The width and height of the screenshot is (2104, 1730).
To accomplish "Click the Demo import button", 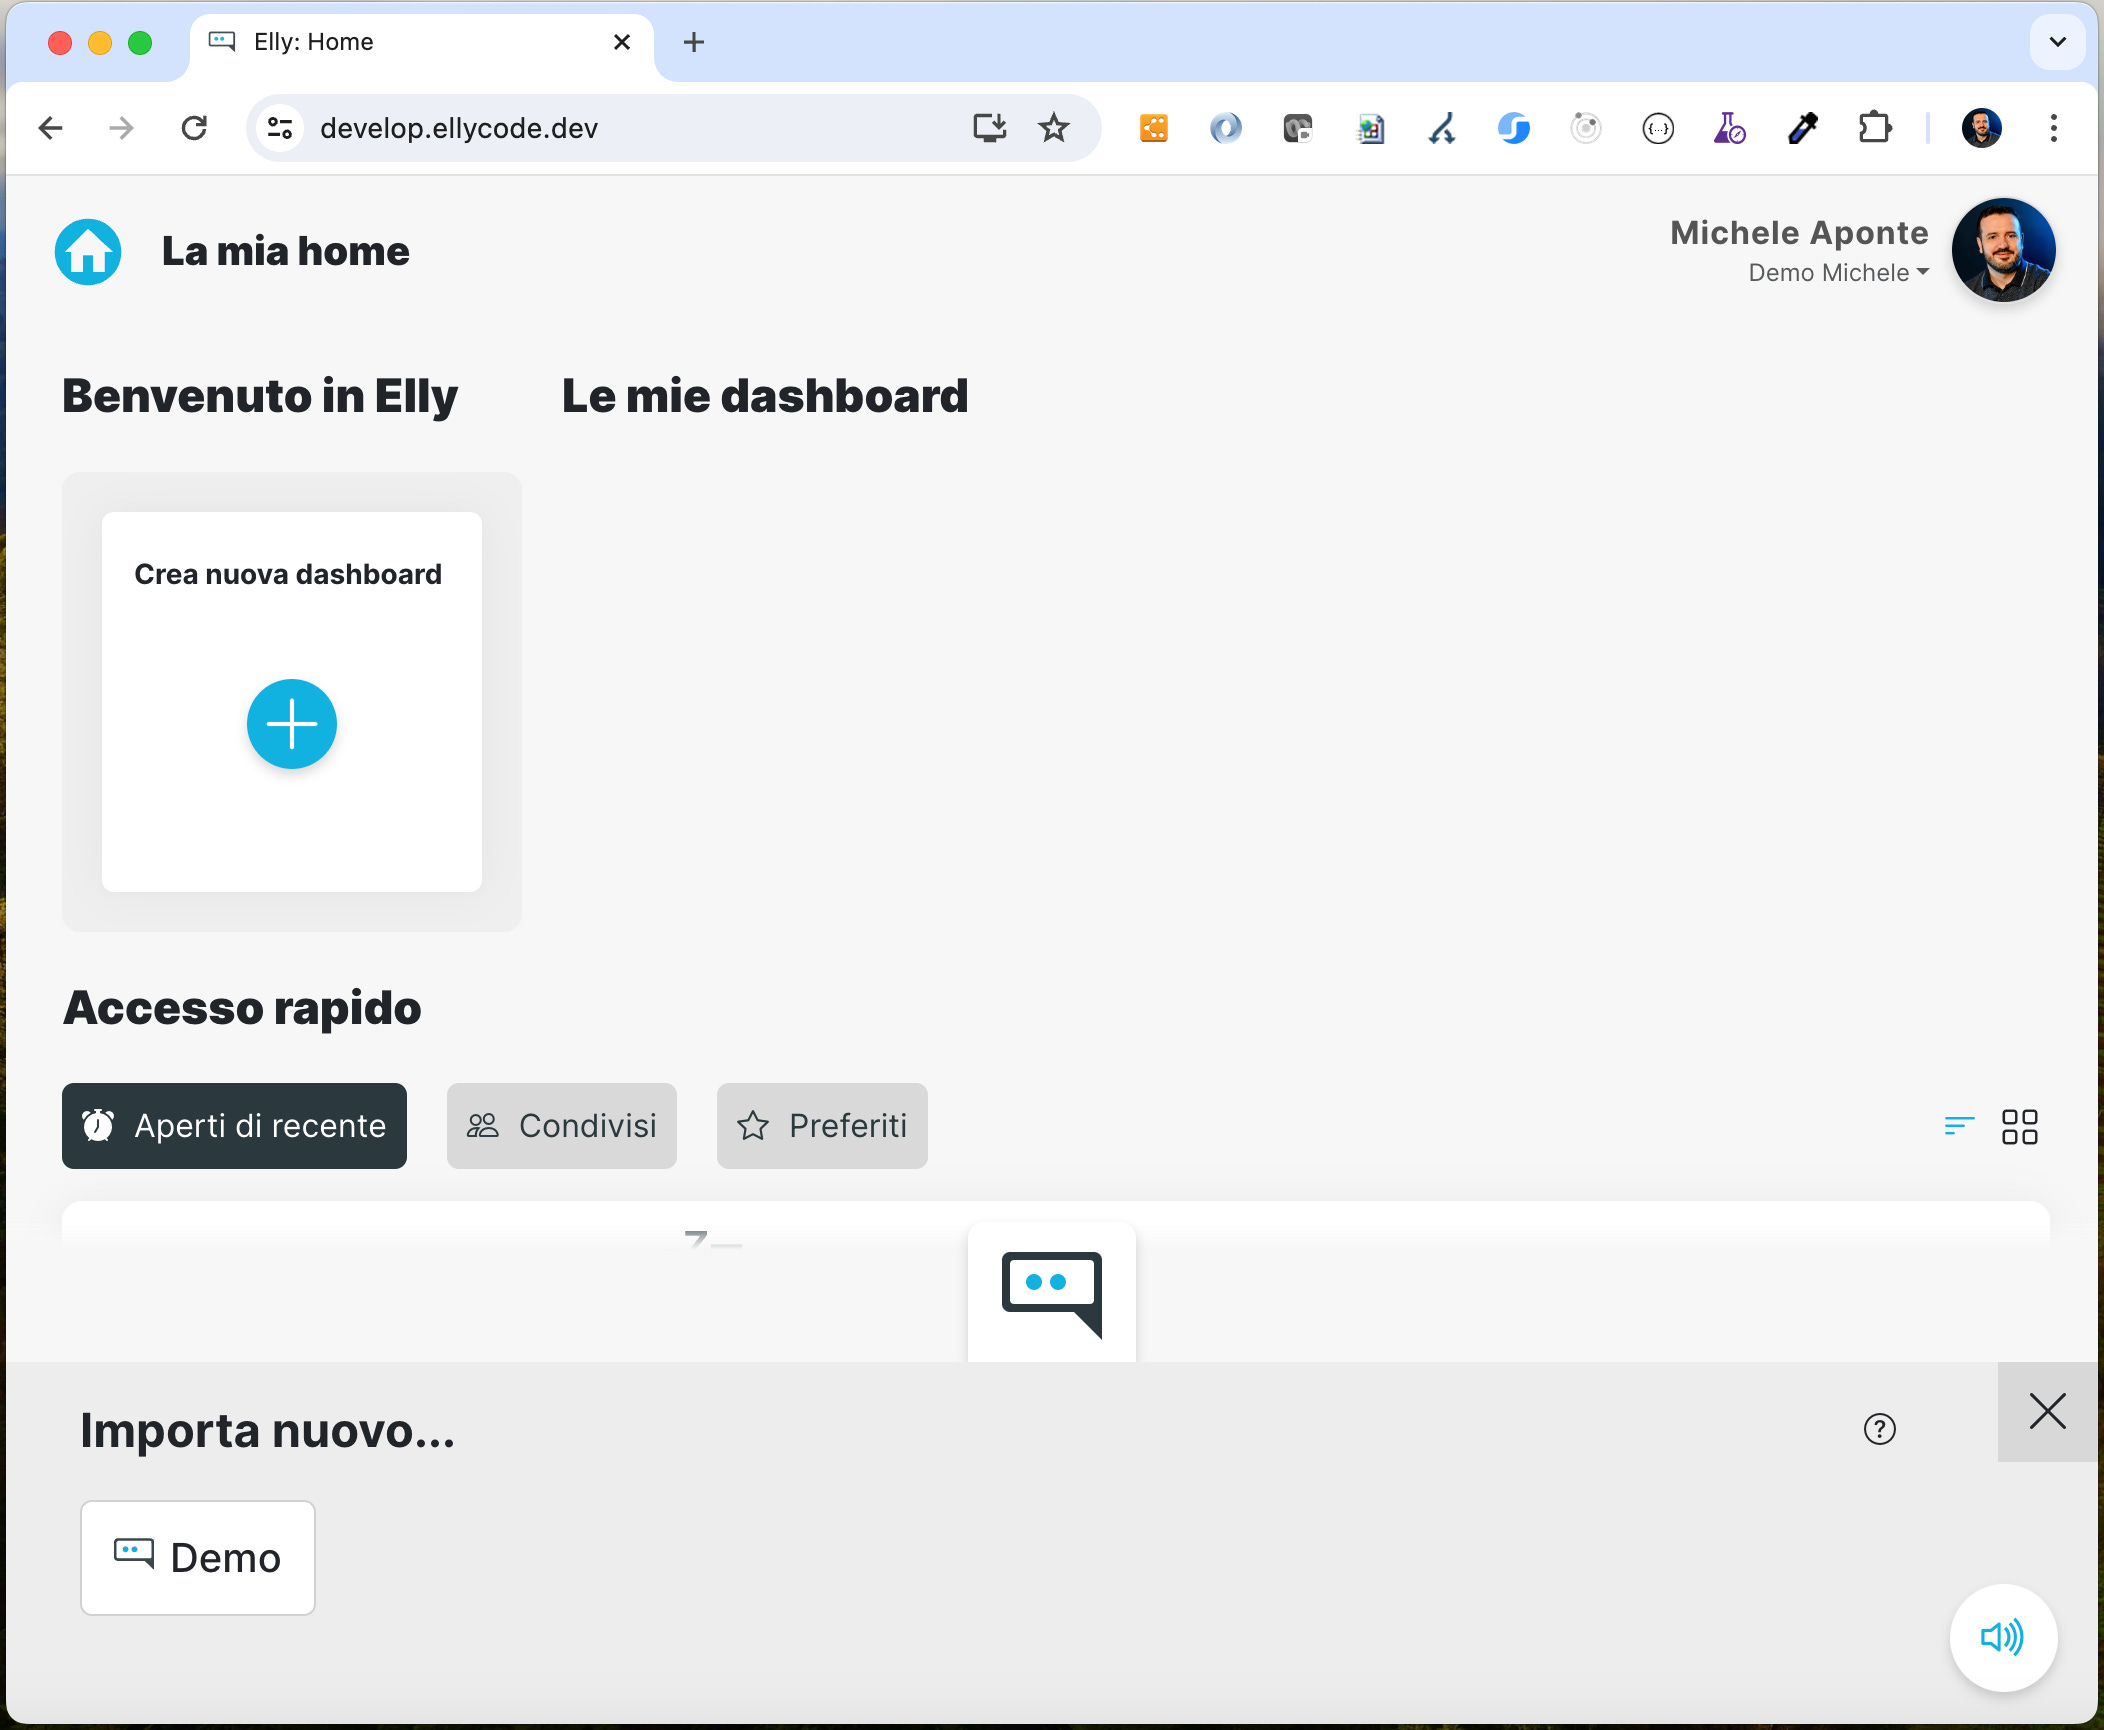I will tap(198, 1557).
